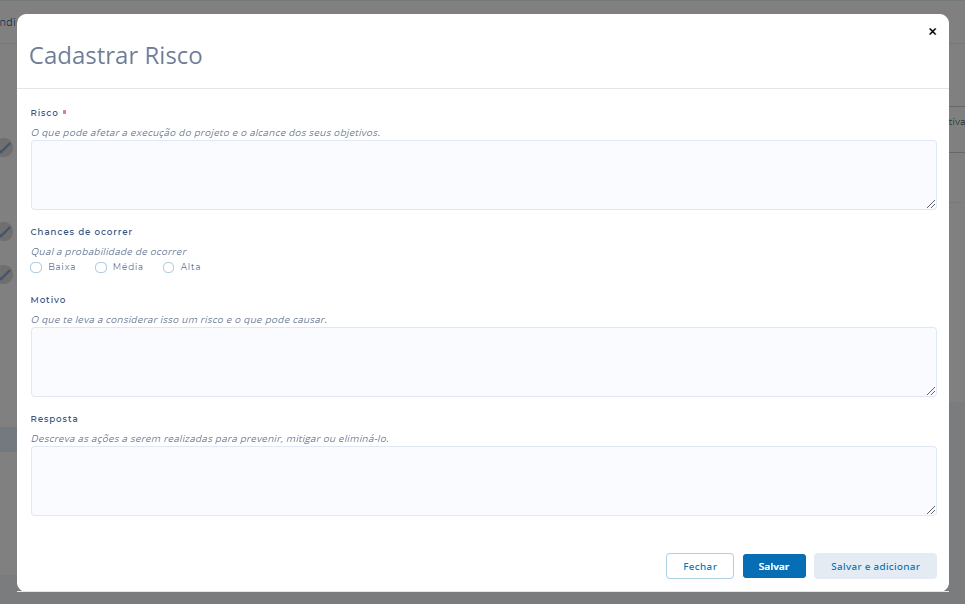Click the topmost edit pencil icon behind dialog
965x604 pixels.
(5, 148)
